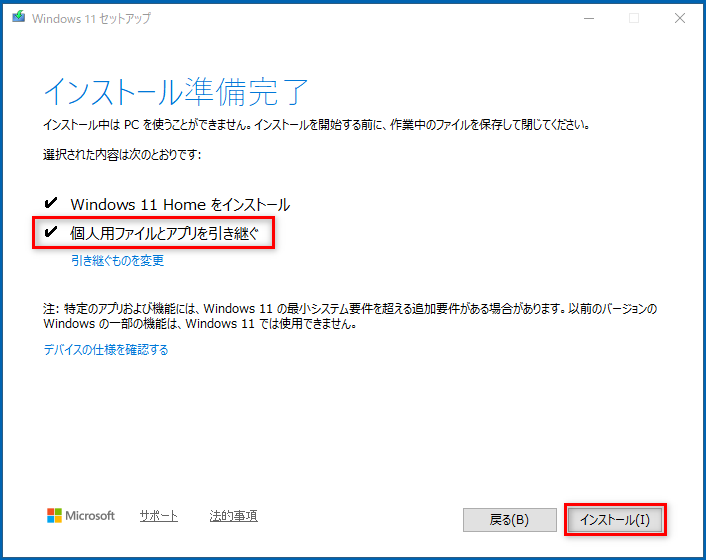This screenshot has height=560, width=706.
Task: Close the Windows 11 setup window
Action: (x=680, y=18)
